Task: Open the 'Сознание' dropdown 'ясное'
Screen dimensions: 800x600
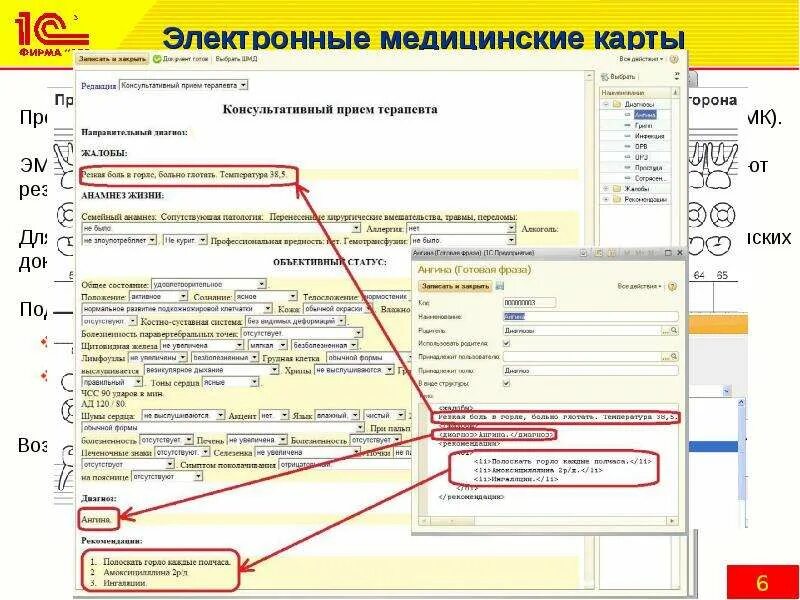Action: 292,296
